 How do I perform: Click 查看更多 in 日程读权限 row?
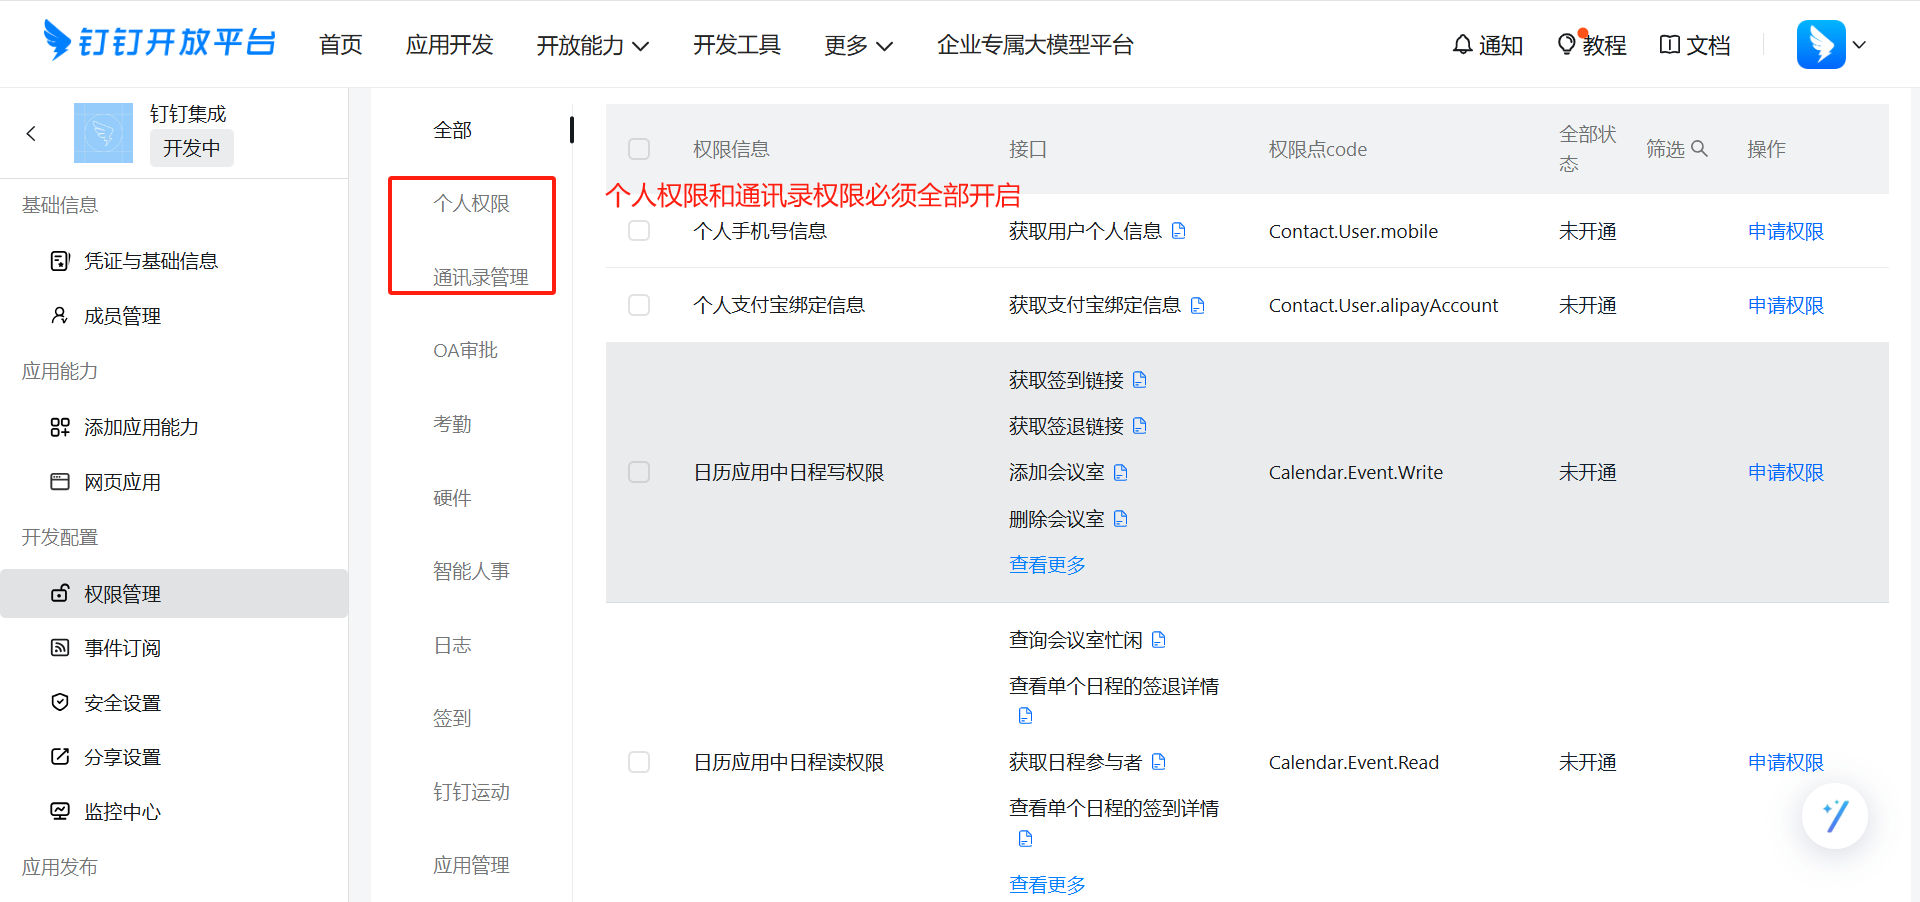pos(1047,885)
